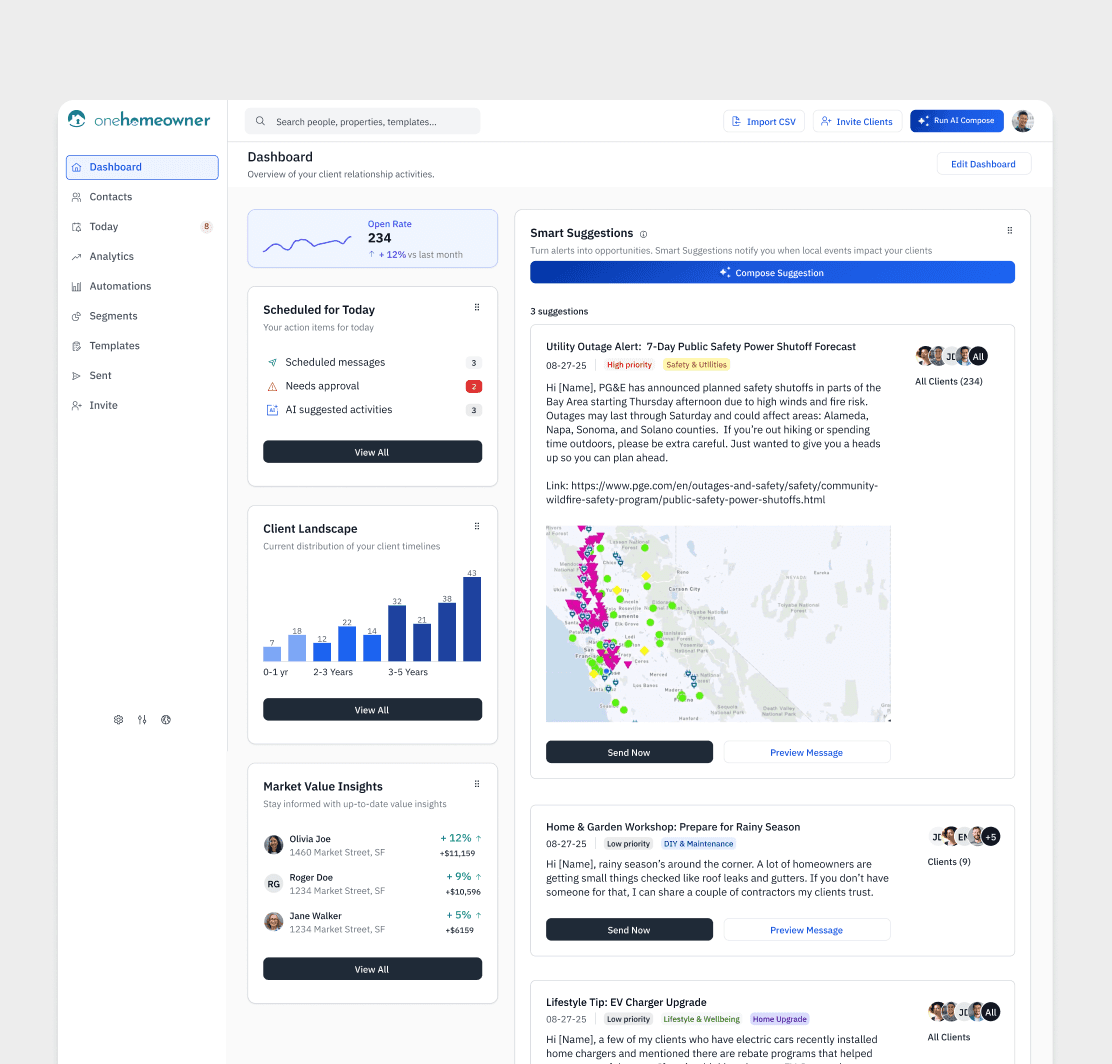Run AI Compose
The width and height of the screenshot is (1112, 1064).
pos(957,121)
